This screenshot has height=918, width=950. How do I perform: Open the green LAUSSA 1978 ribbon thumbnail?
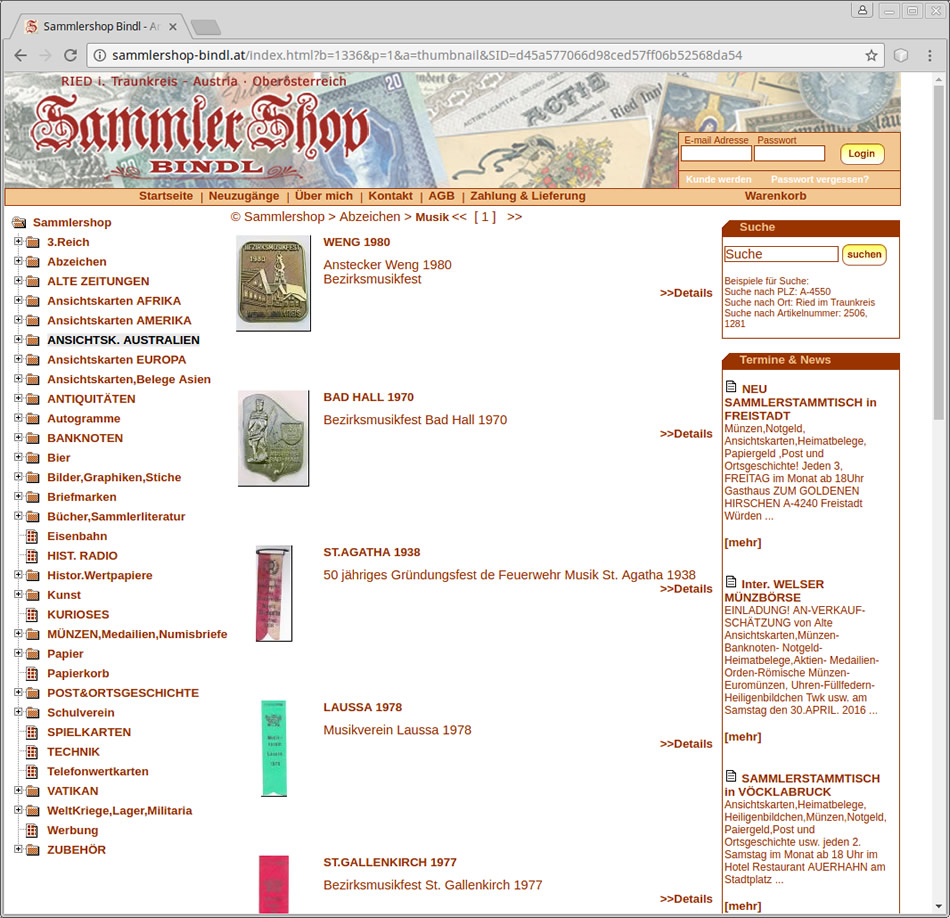[274, 748]
